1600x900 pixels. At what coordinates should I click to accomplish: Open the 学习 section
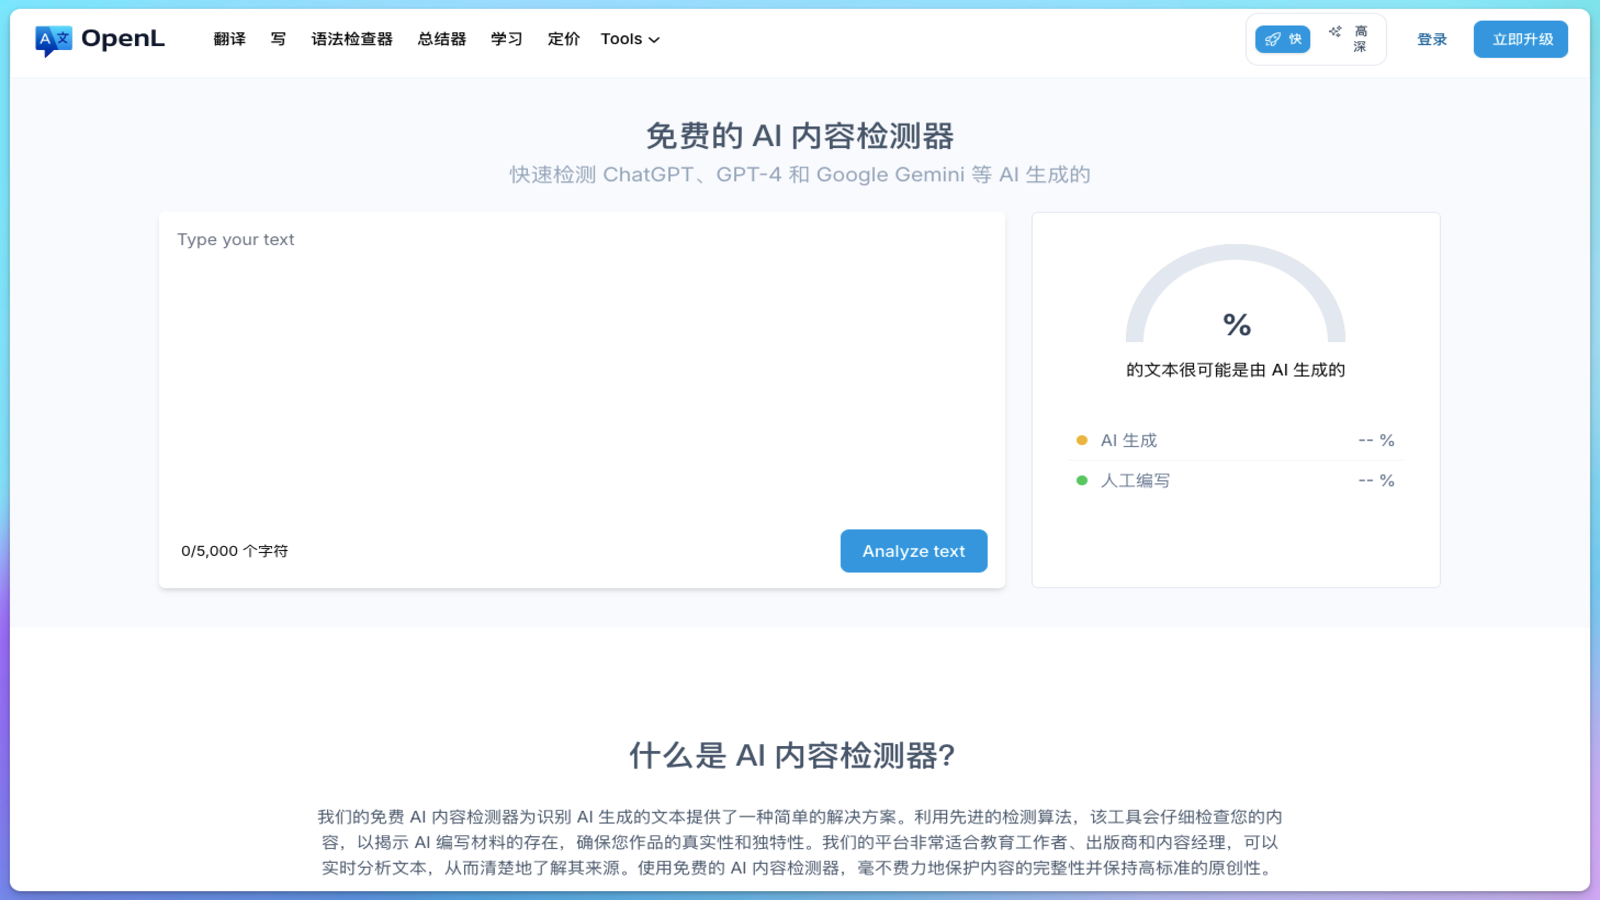pyautogui.click(x=505, y=39)
